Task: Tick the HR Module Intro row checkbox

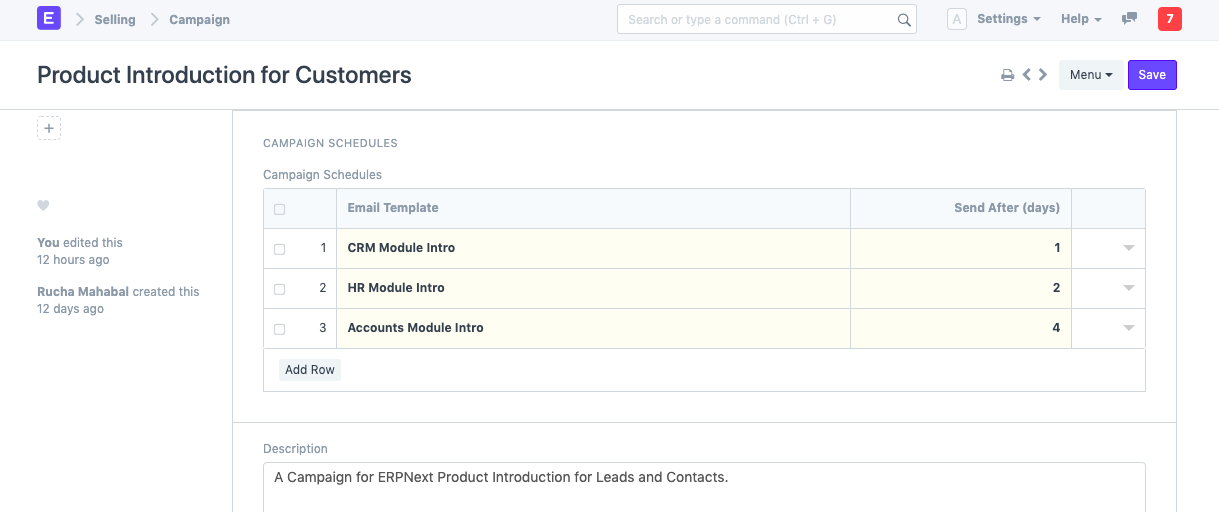Action: pyautogui.click(x=279, y=289)
